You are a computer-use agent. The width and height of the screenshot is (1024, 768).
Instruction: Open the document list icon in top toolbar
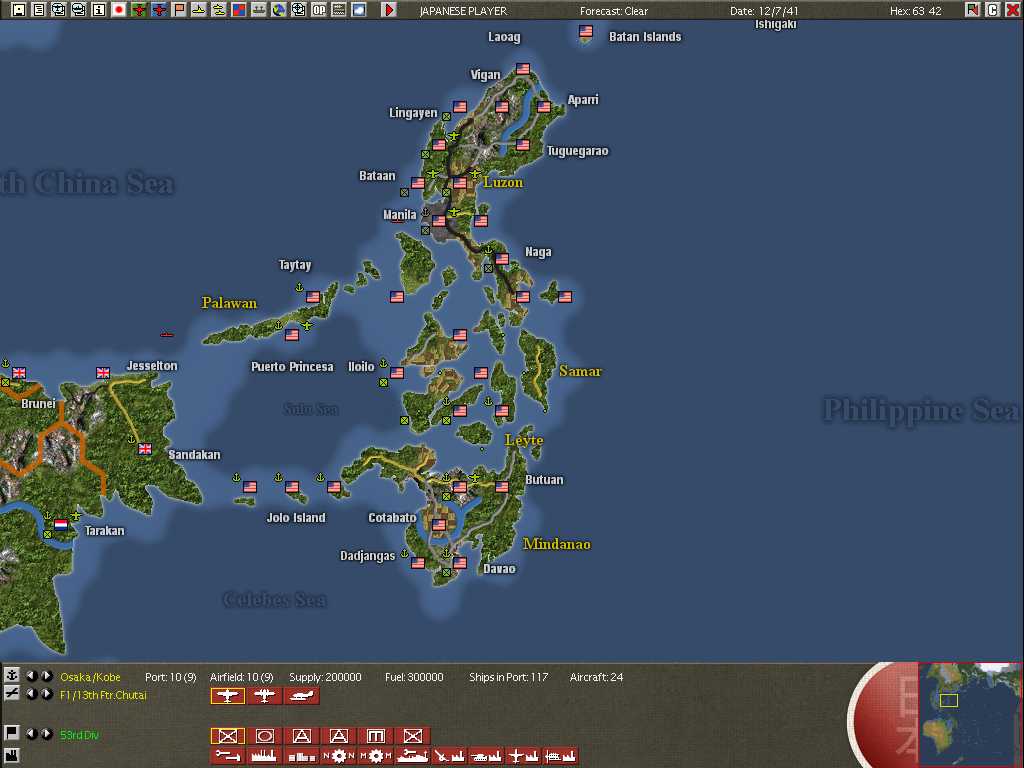click(x=39, y=10)
